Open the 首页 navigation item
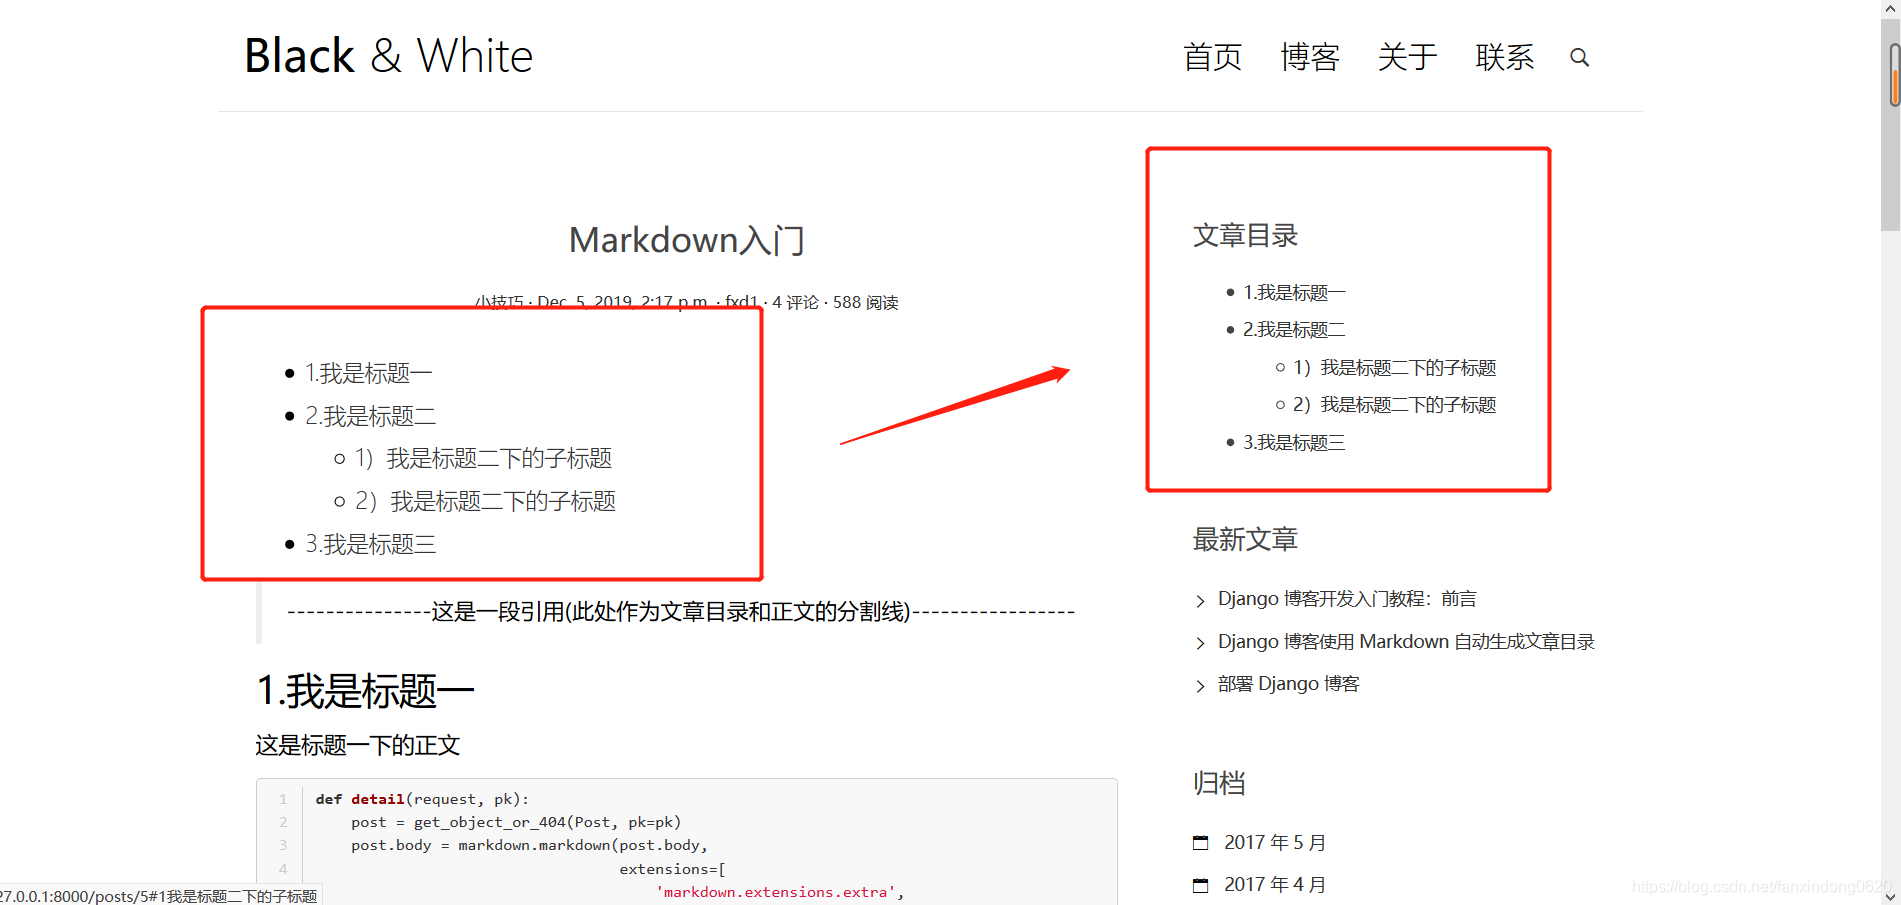Screen dimensions: 1901x905 [1212, 57]
